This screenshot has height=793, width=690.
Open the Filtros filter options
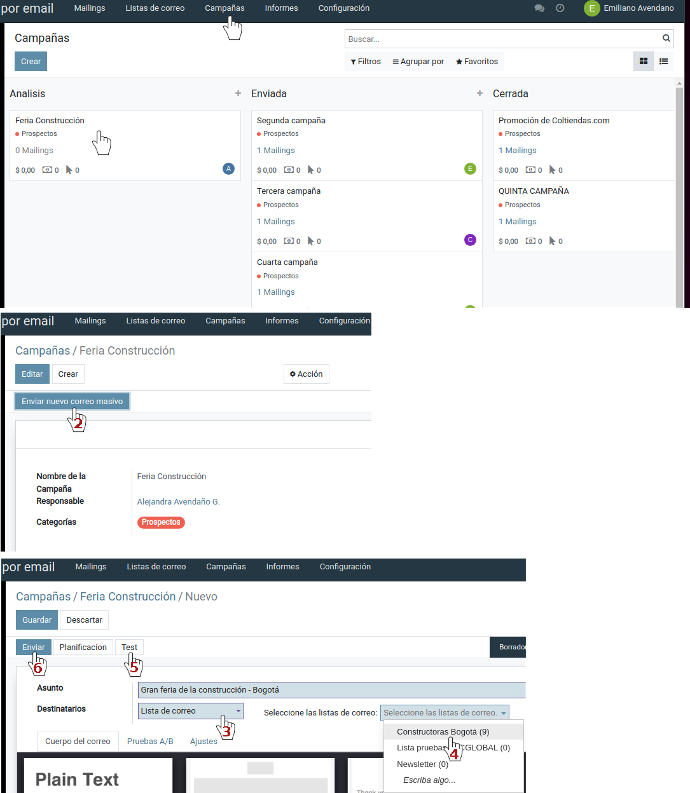[x=366, y=62]
